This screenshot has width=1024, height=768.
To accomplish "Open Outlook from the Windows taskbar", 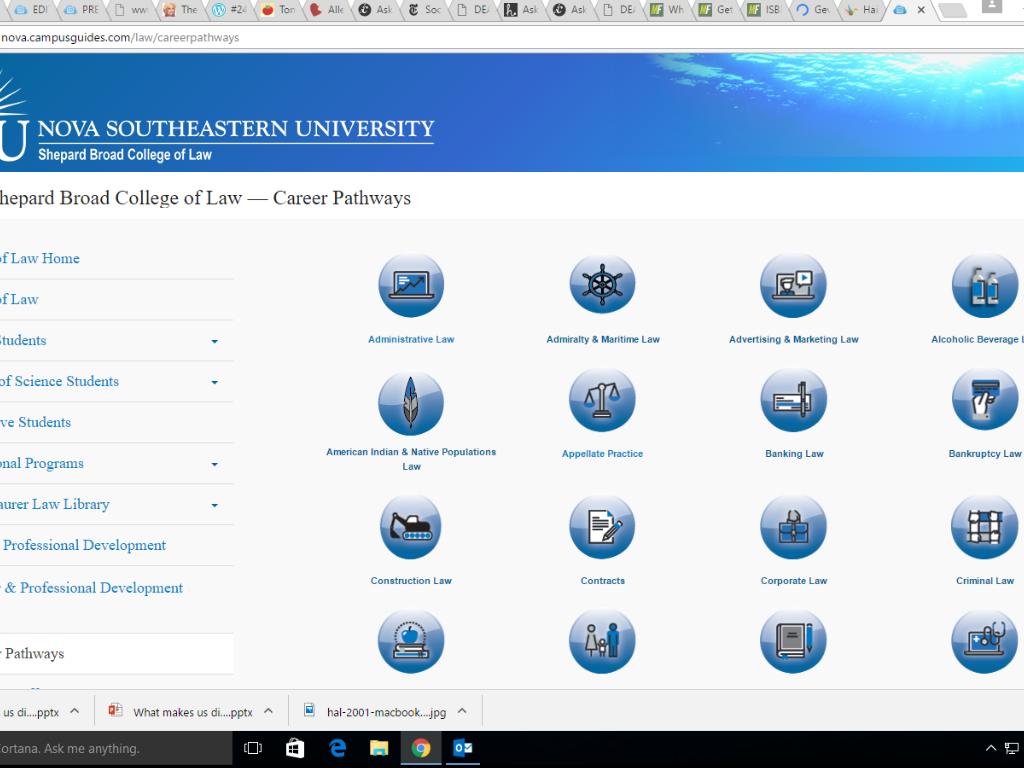I will click(463, 748).
